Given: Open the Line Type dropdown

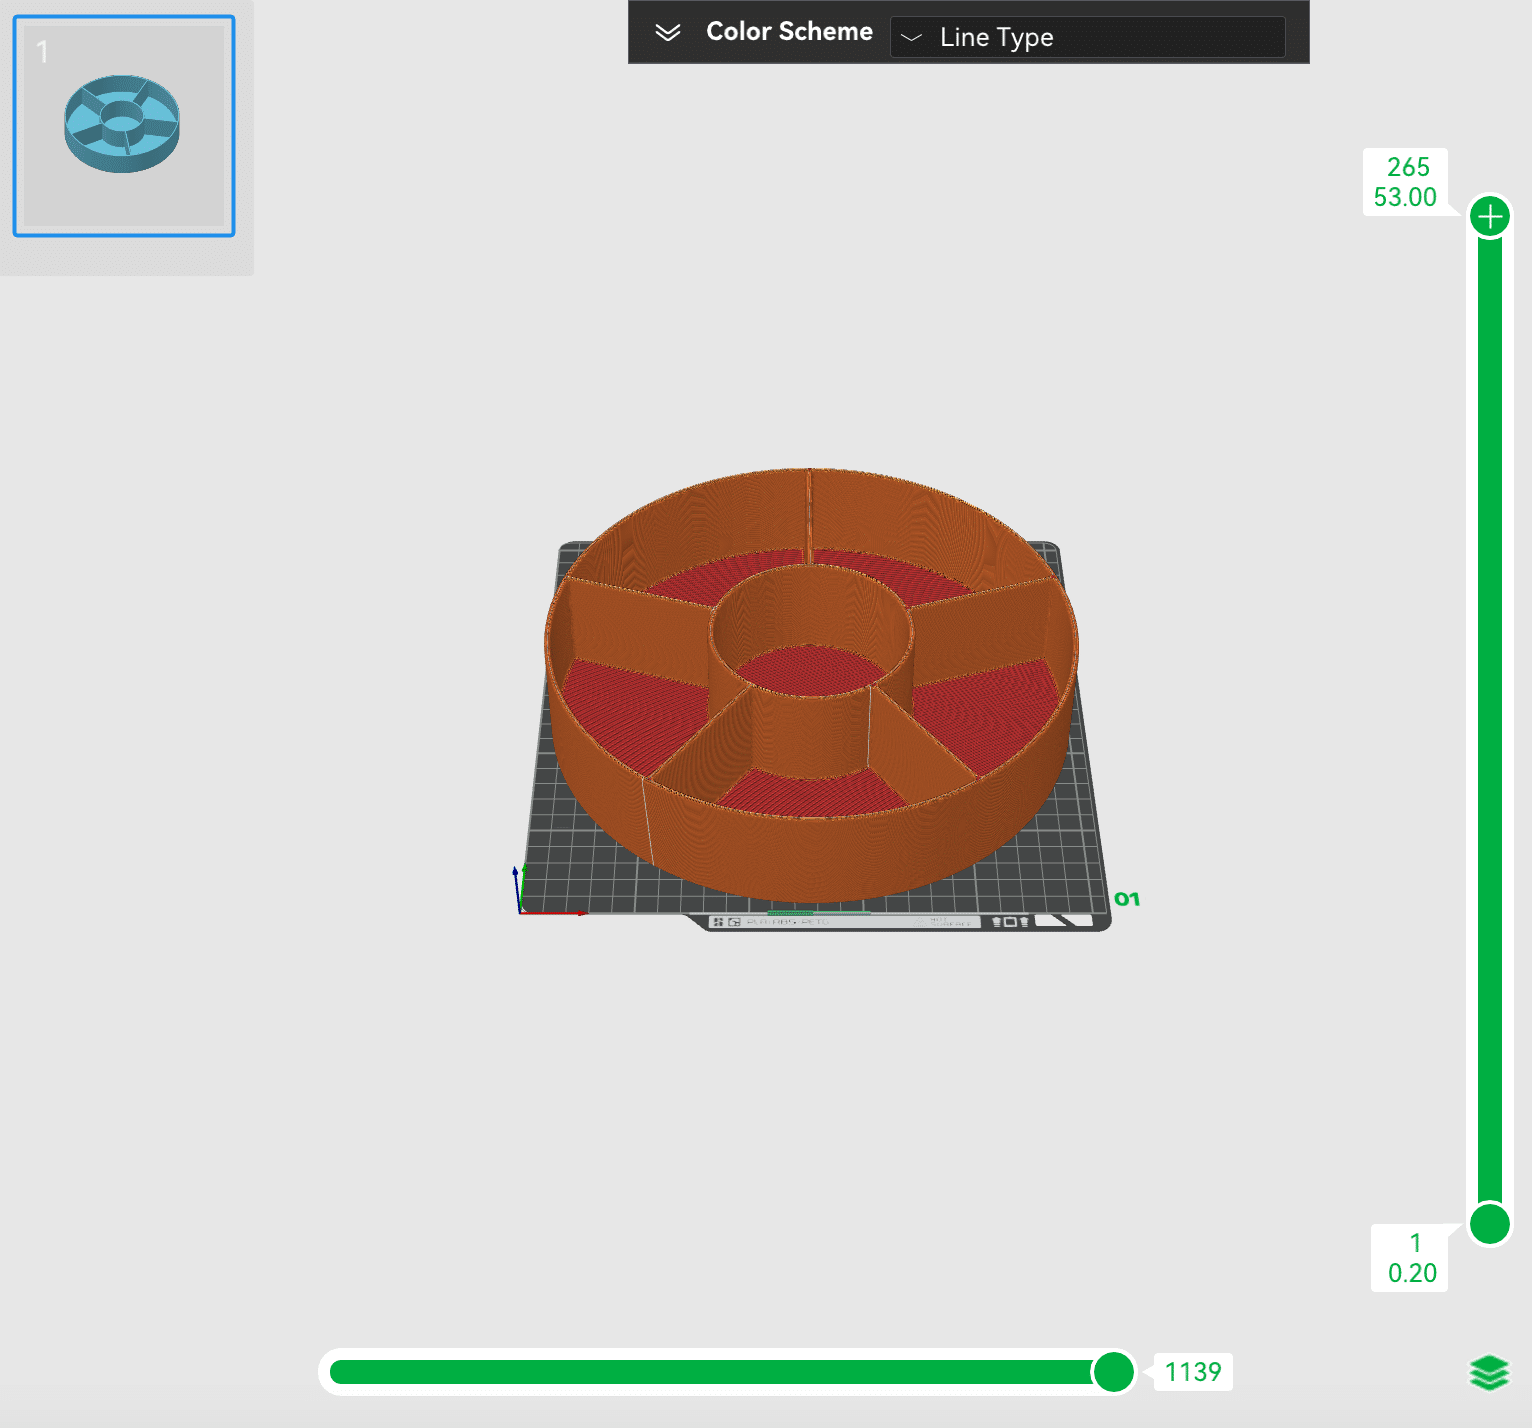Looking at the screenshot, I should tap(1087, 37).
